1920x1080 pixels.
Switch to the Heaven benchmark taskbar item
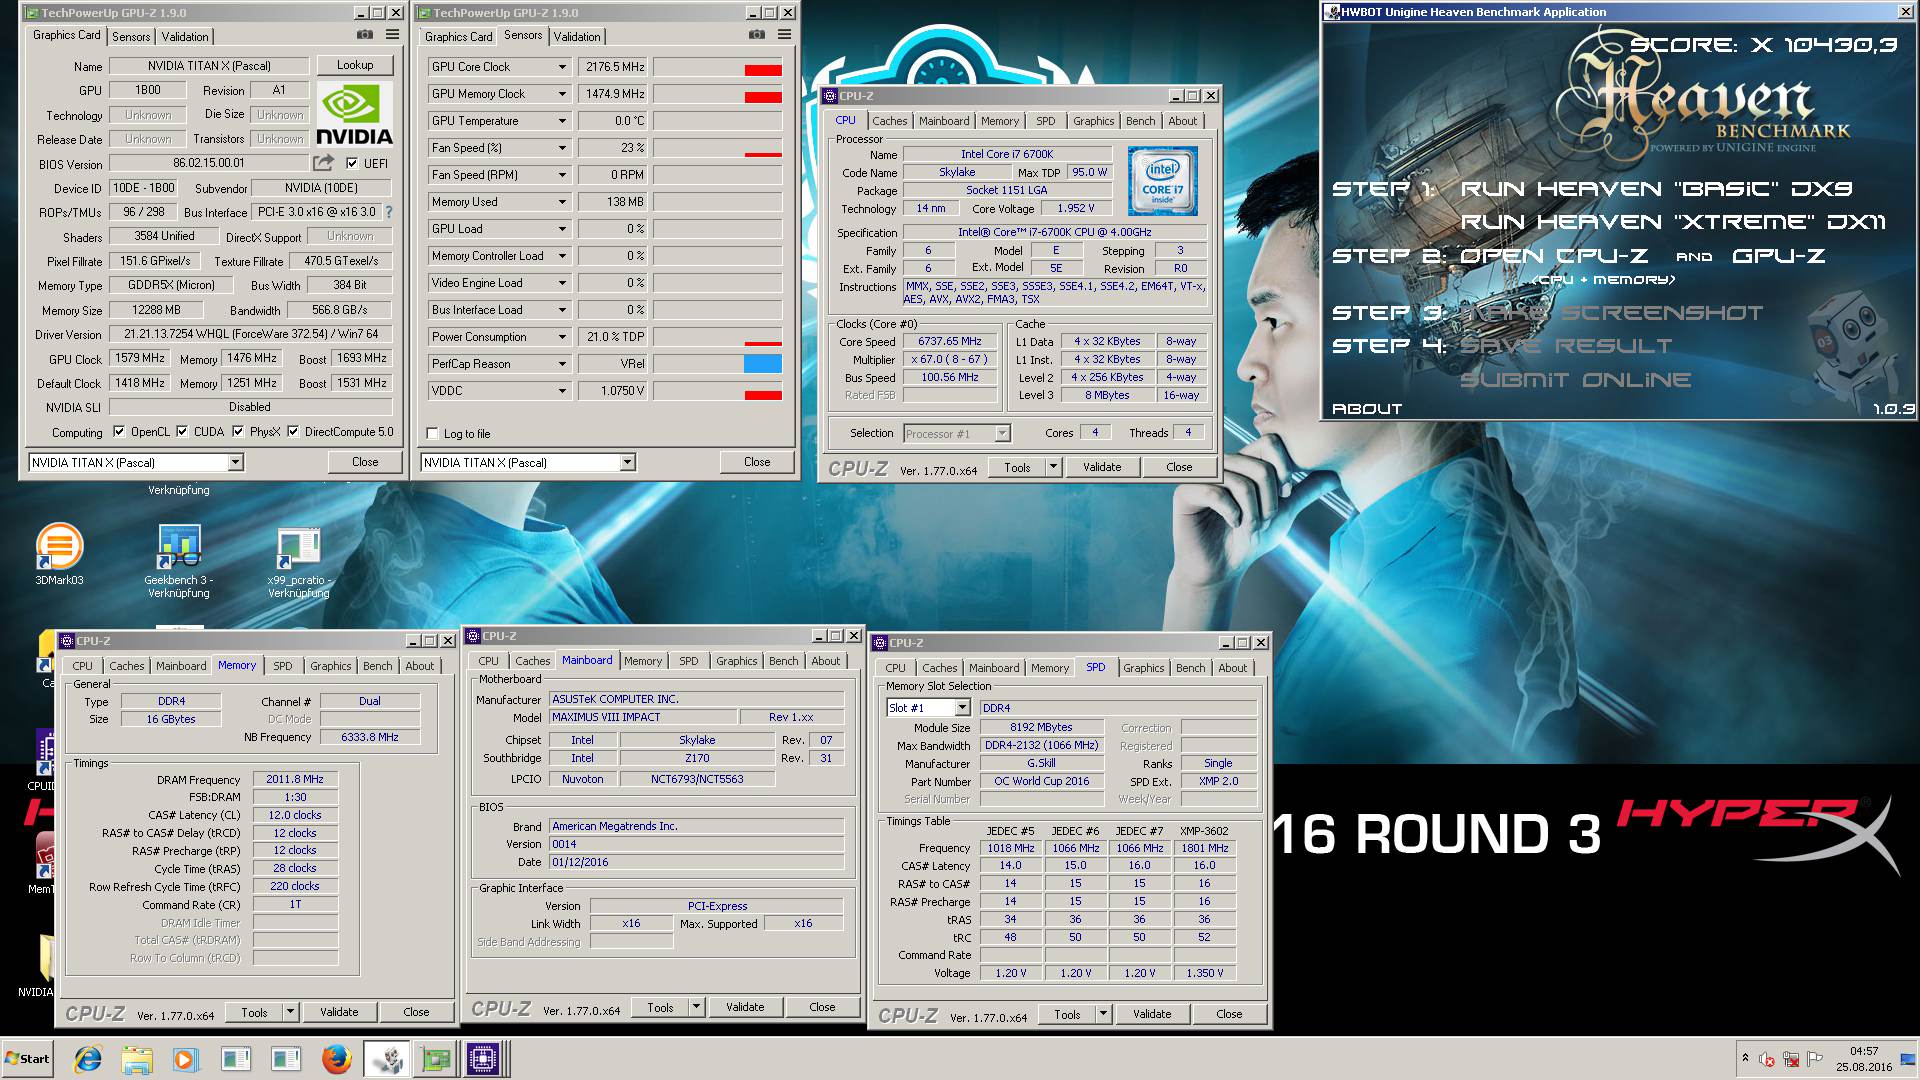tap(386, 1059)
